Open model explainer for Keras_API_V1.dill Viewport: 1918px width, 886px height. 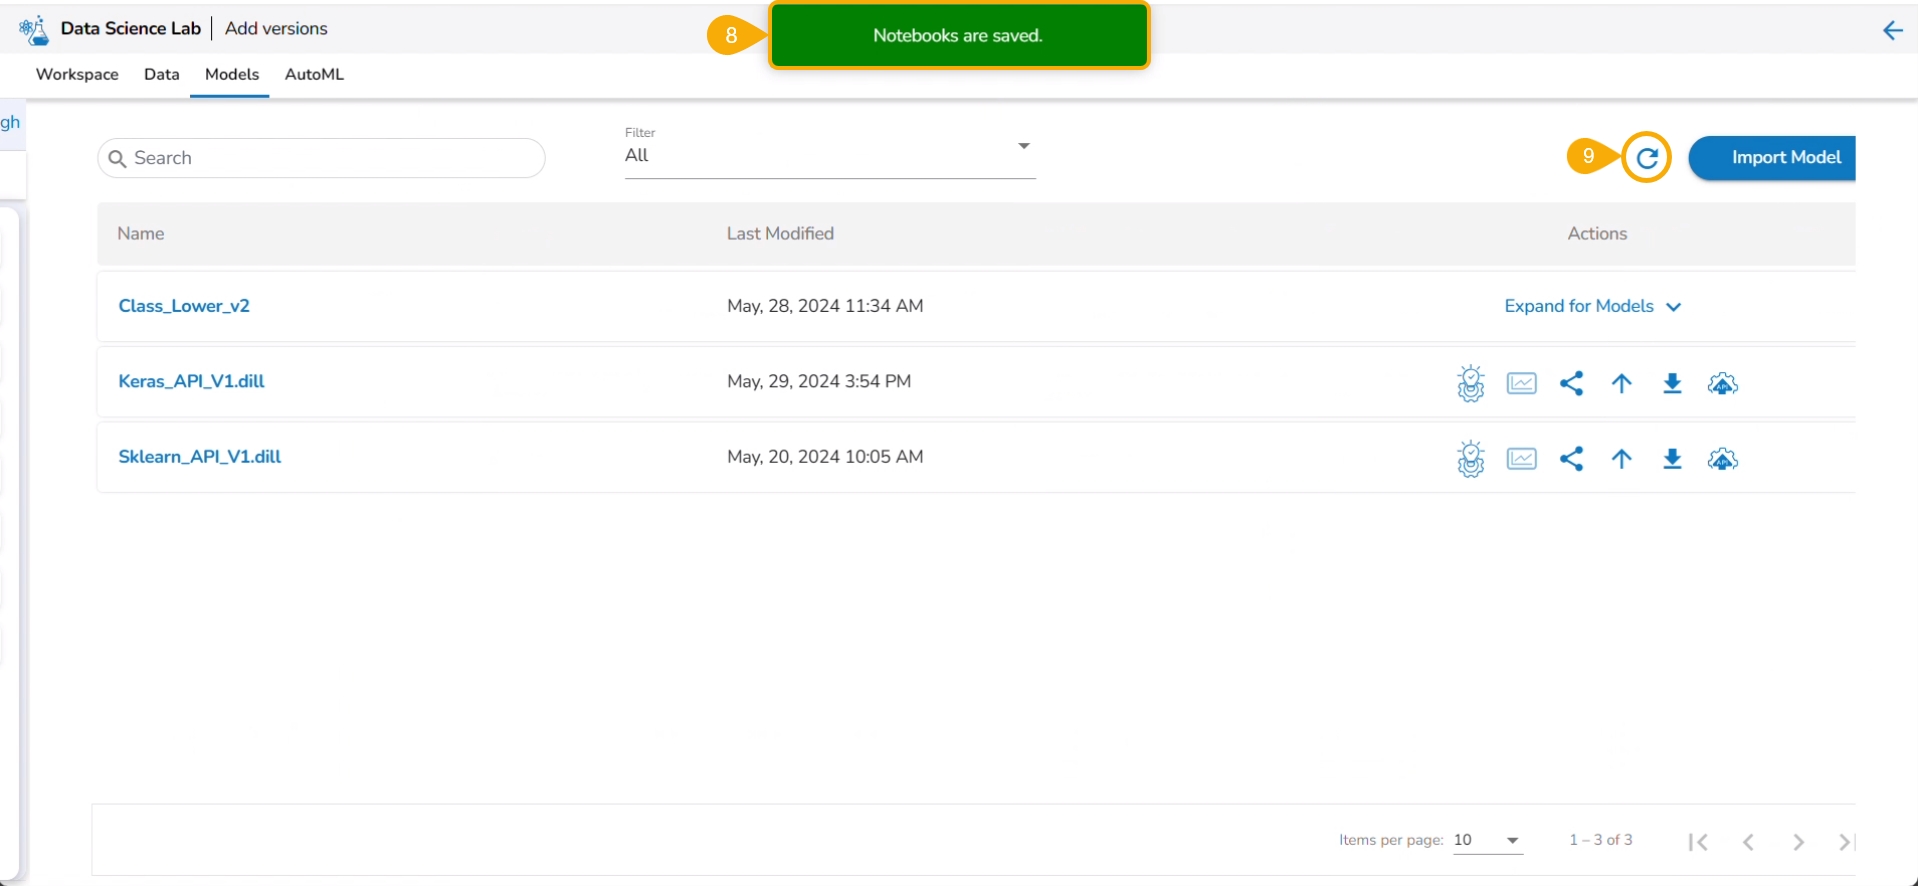[x=1470, y=383]
